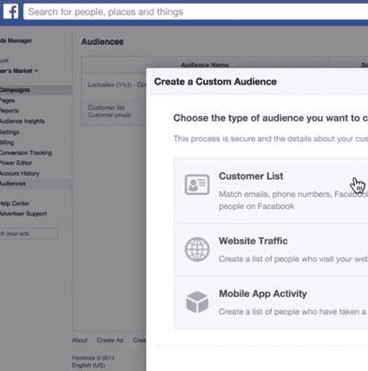Viewport: 368px width, 371px height.
Task: Choose the Mobile App Activity audience option
Action: pyautogui.click(x=271, y=302)
